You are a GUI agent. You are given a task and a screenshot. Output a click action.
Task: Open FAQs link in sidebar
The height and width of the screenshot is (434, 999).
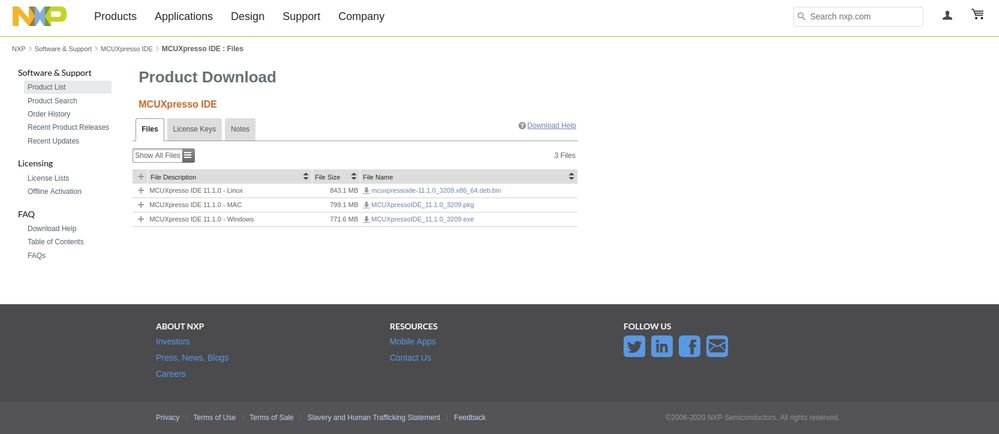point(36,256)
